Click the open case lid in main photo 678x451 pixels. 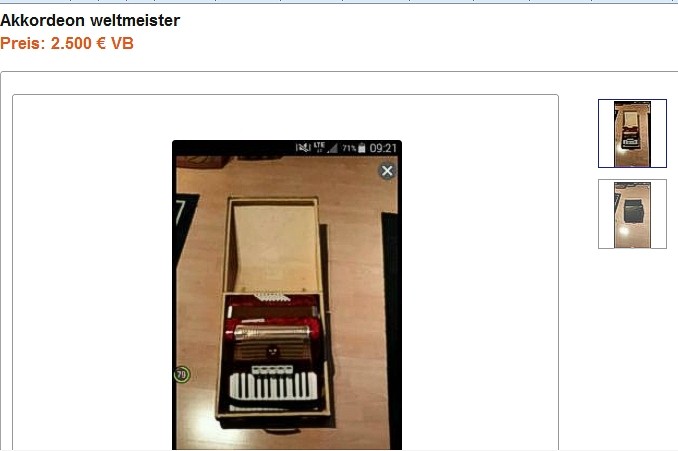[273, 246]
